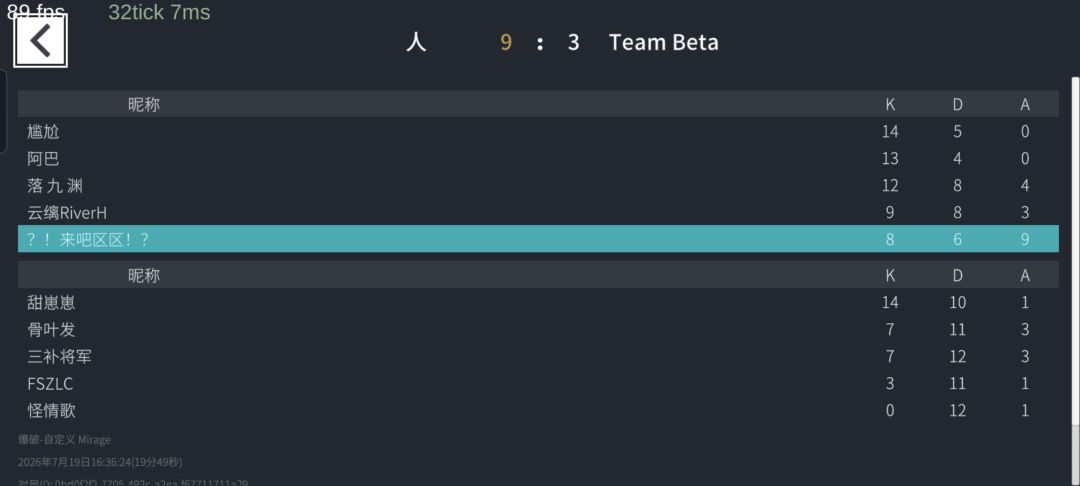This screenshot has height=486, width=1080.
Task: Click highlighted row ?！来吧区区！？
Action: point(538,239)
